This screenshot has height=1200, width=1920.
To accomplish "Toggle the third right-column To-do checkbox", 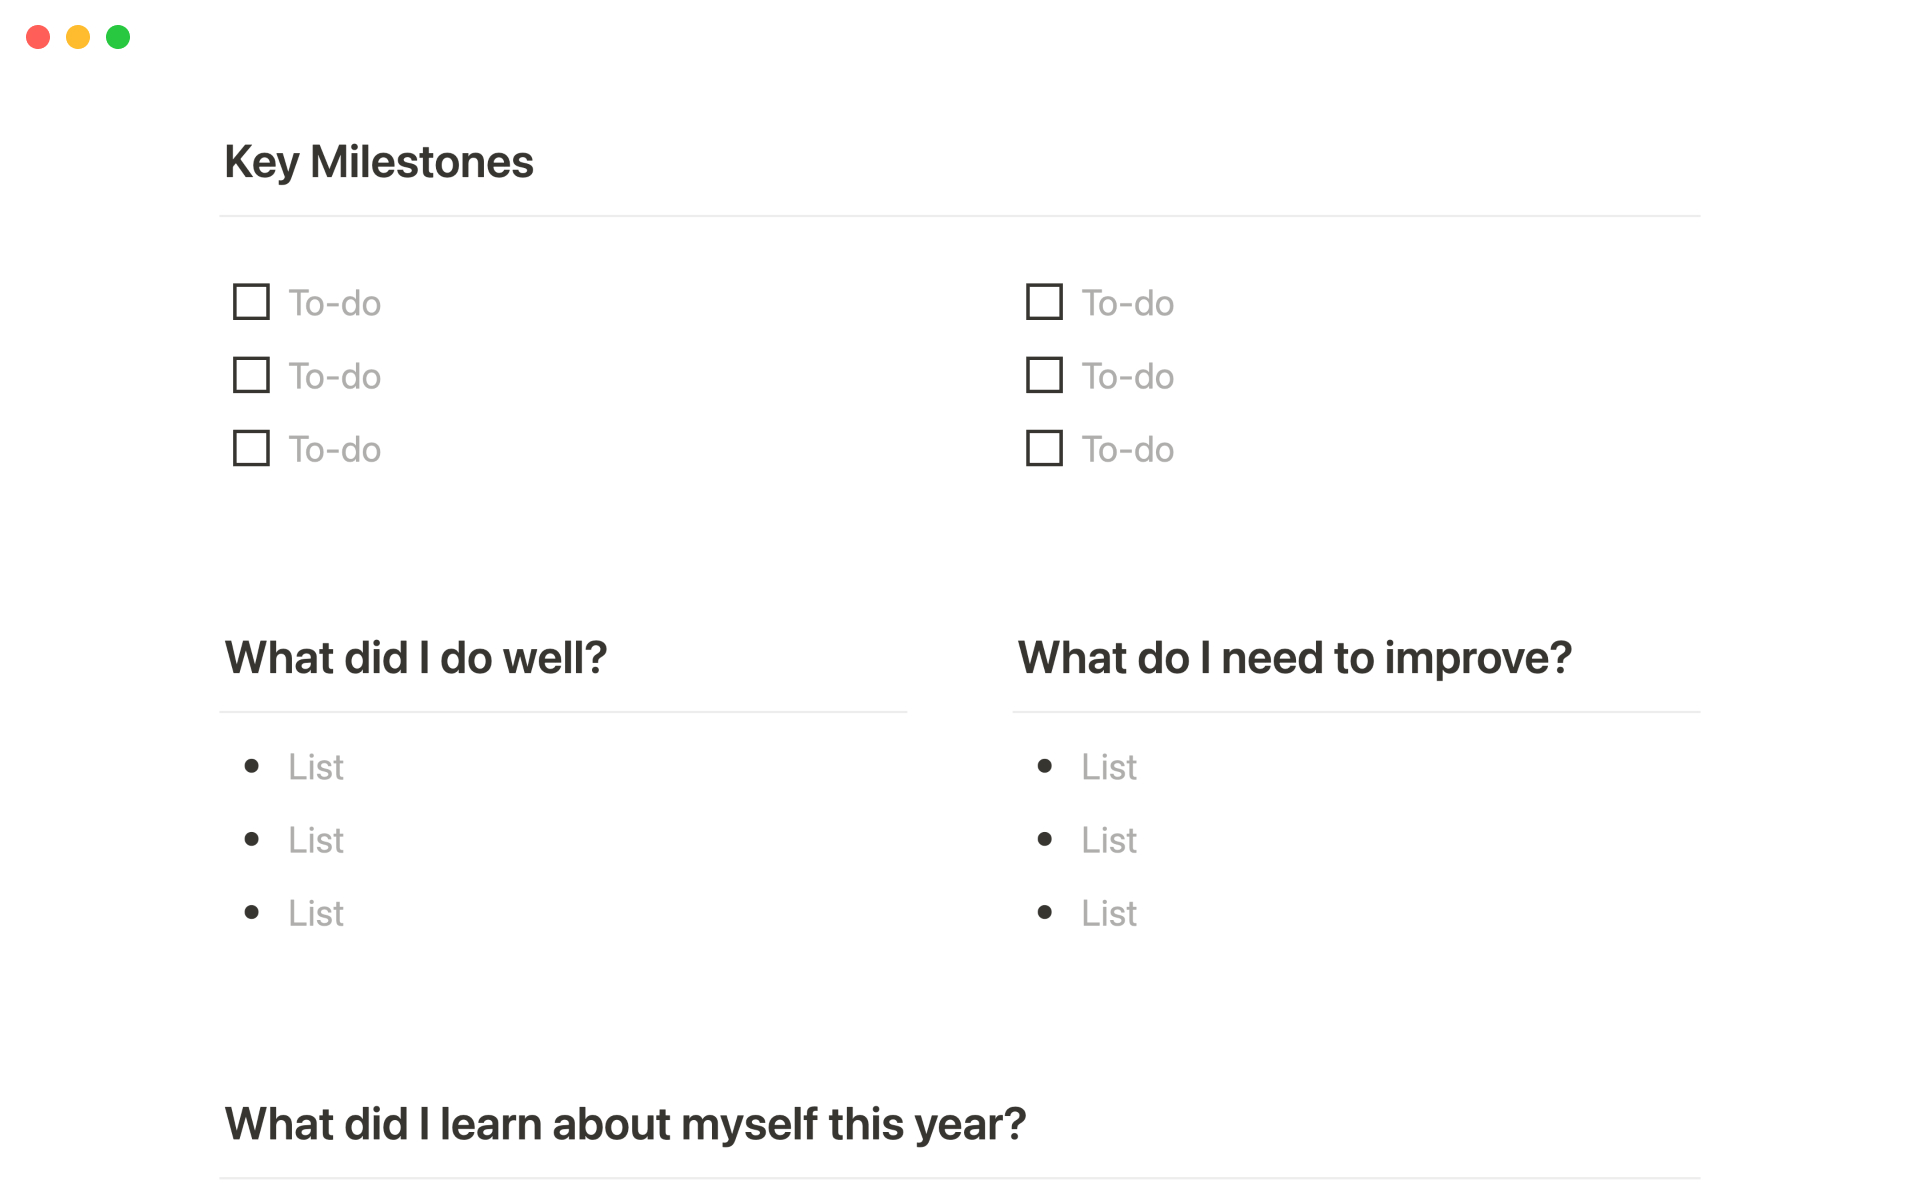I will click(1044, 448).
